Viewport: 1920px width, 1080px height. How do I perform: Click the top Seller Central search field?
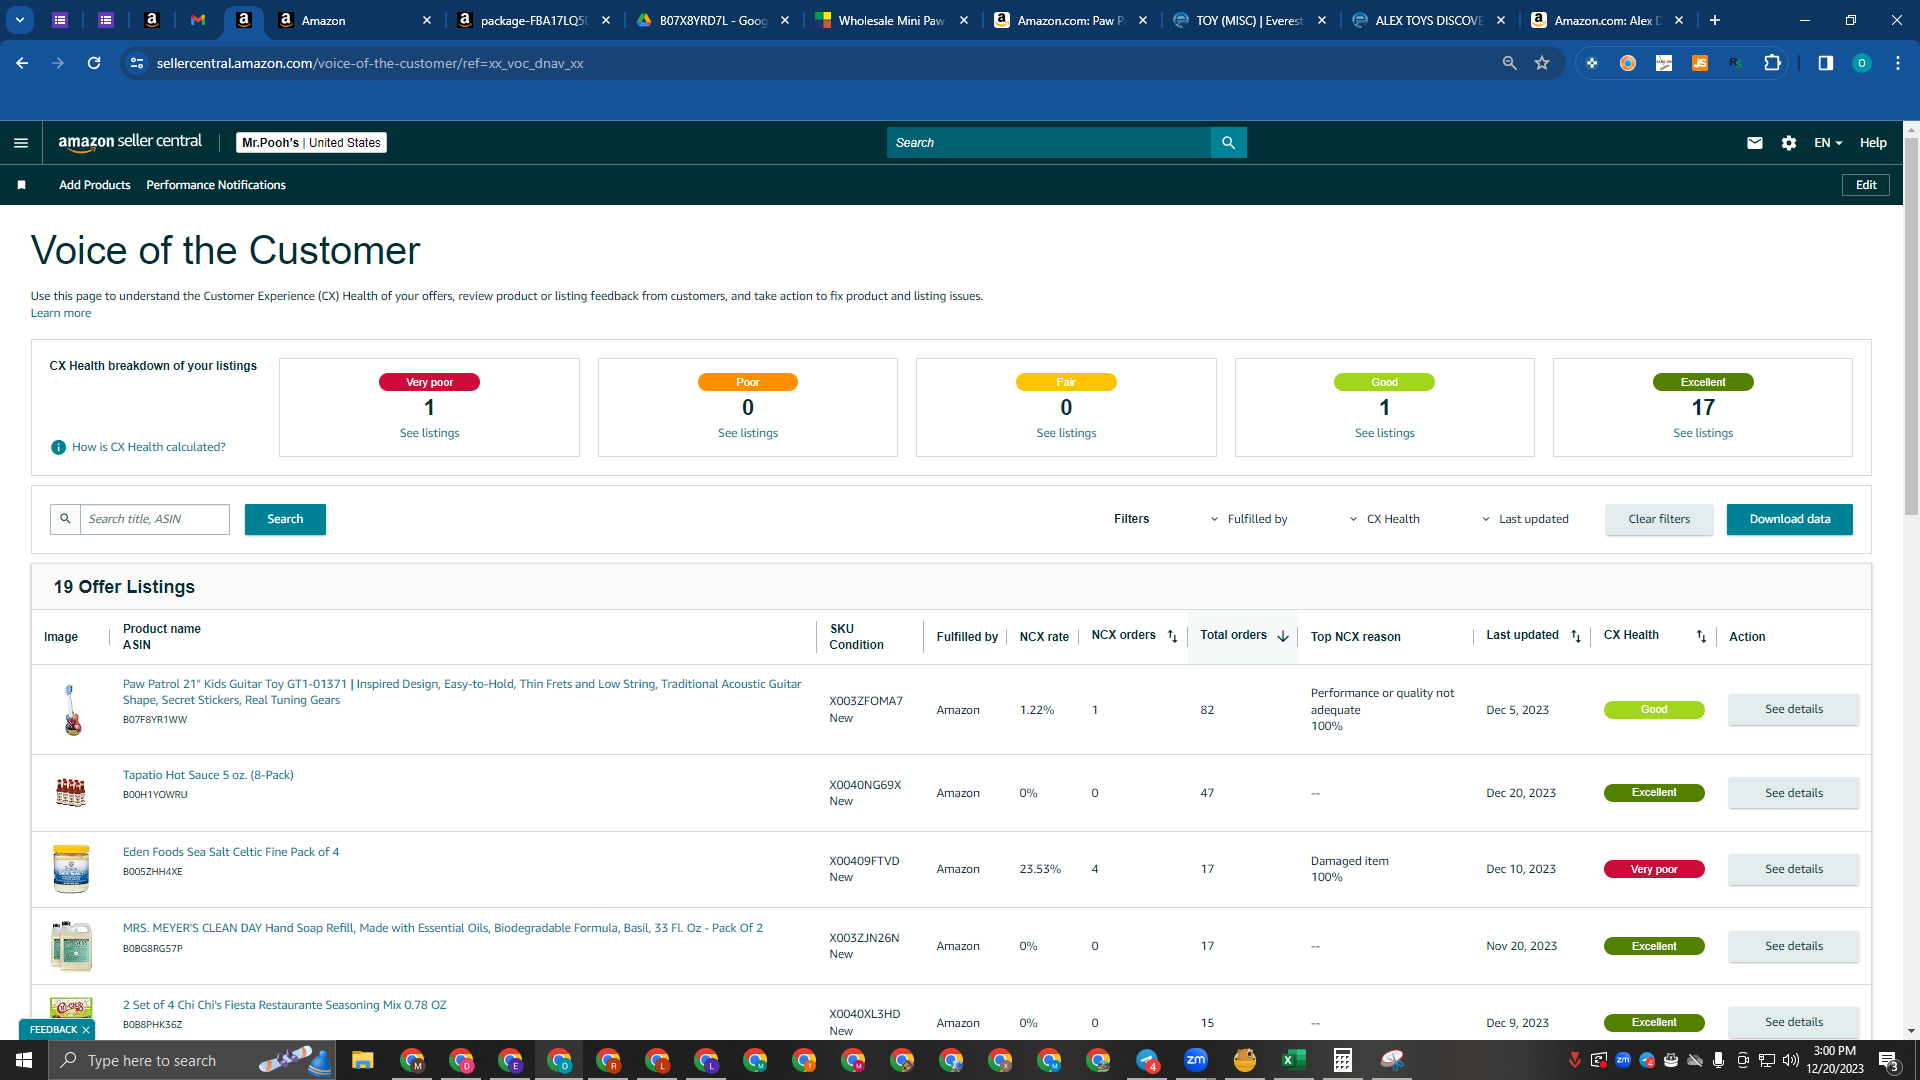pyautogui.click(x=1049, y=143)
